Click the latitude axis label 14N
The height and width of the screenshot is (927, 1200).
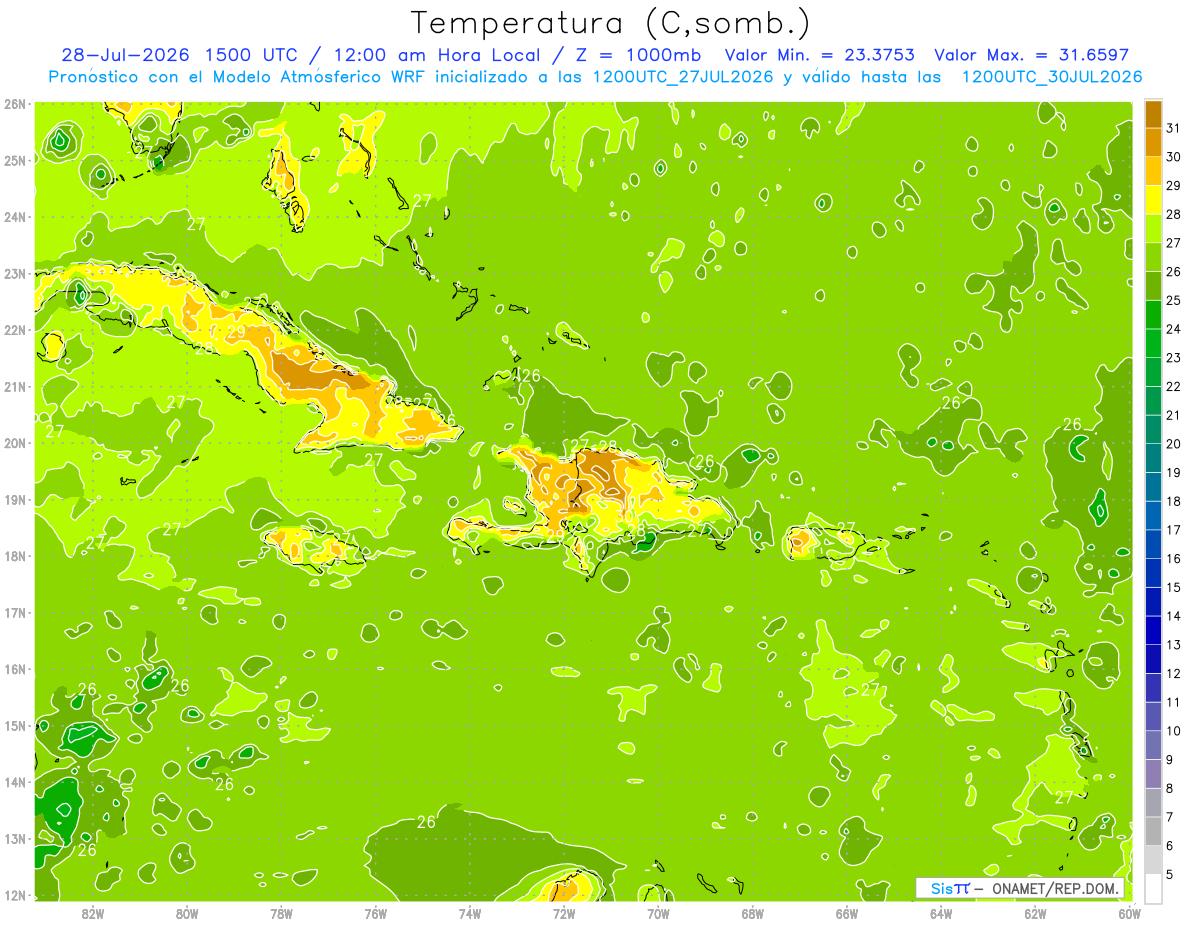tap(15, 782)
